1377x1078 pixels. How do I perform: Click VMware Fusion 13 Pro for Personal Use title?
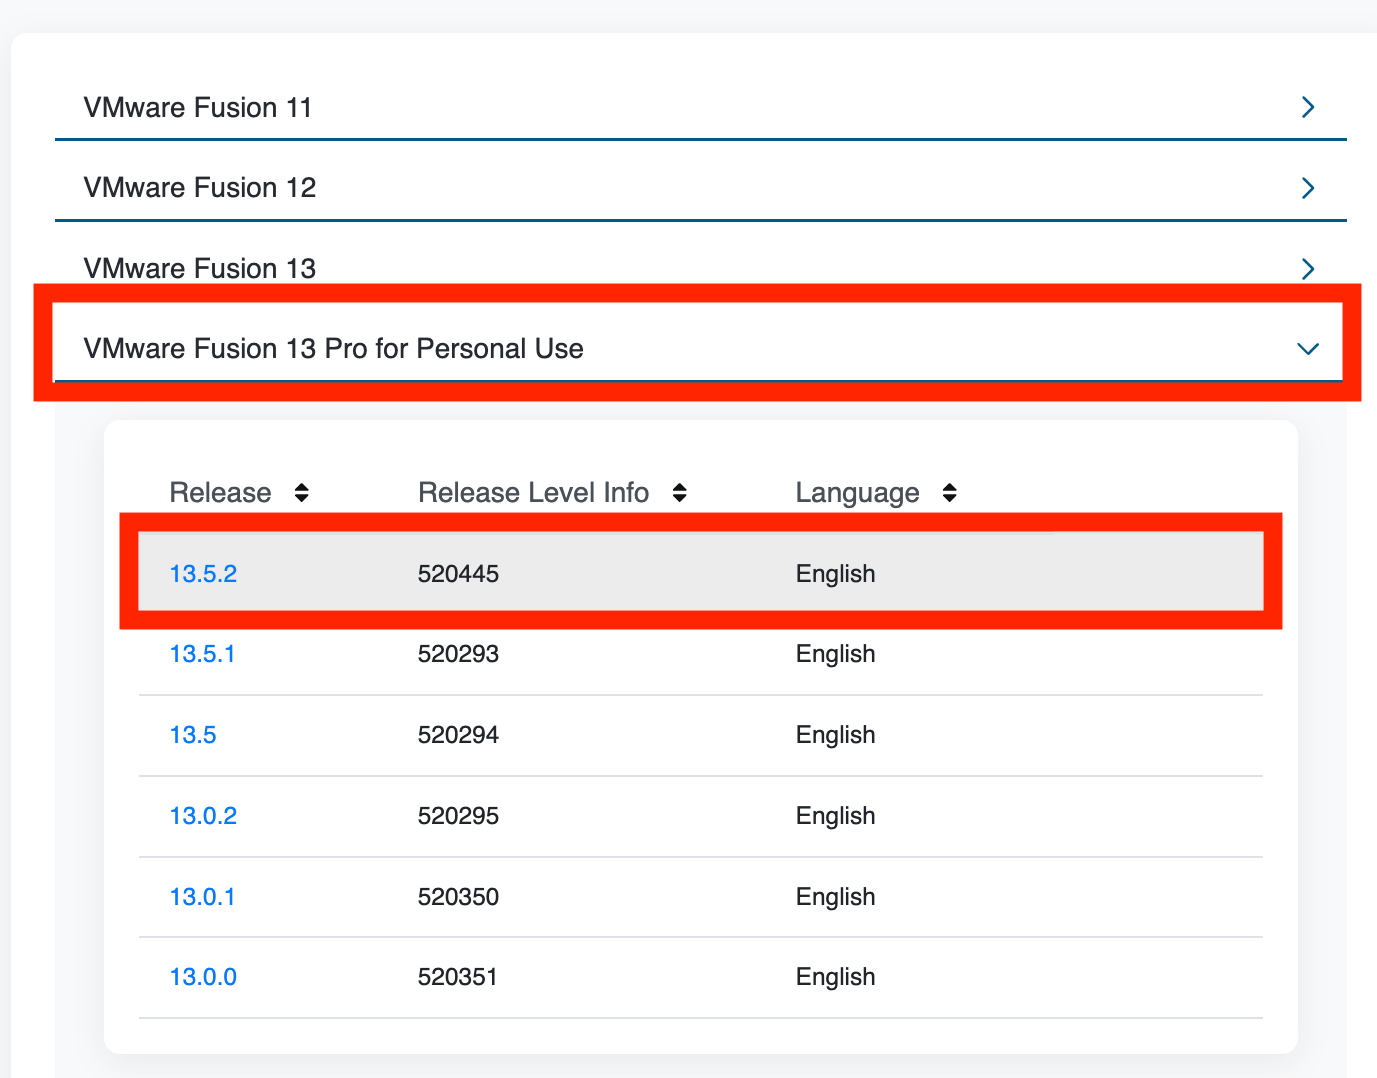click(333, 349)
